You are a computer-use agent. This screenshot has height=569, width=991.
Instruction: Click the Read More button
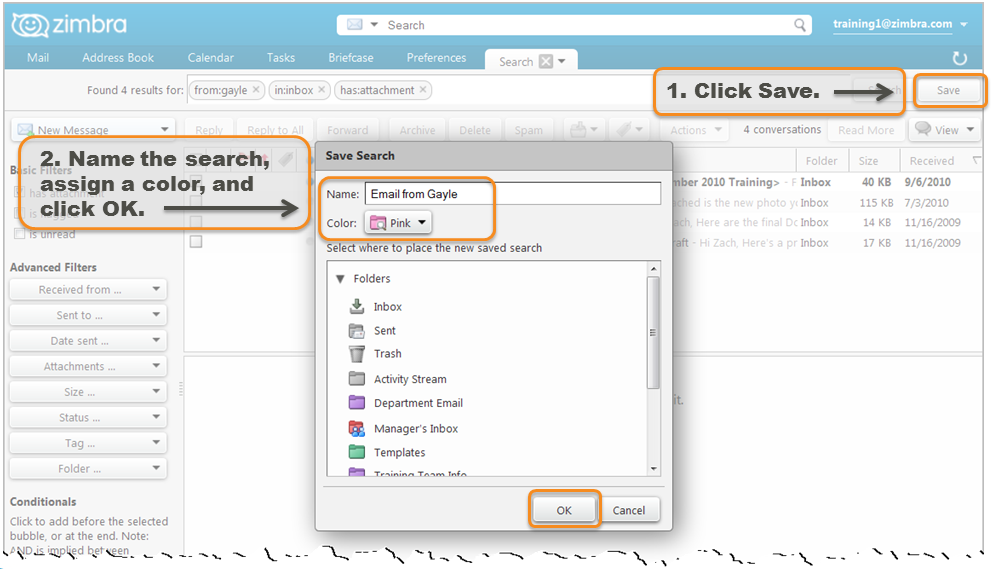[866, 130]
